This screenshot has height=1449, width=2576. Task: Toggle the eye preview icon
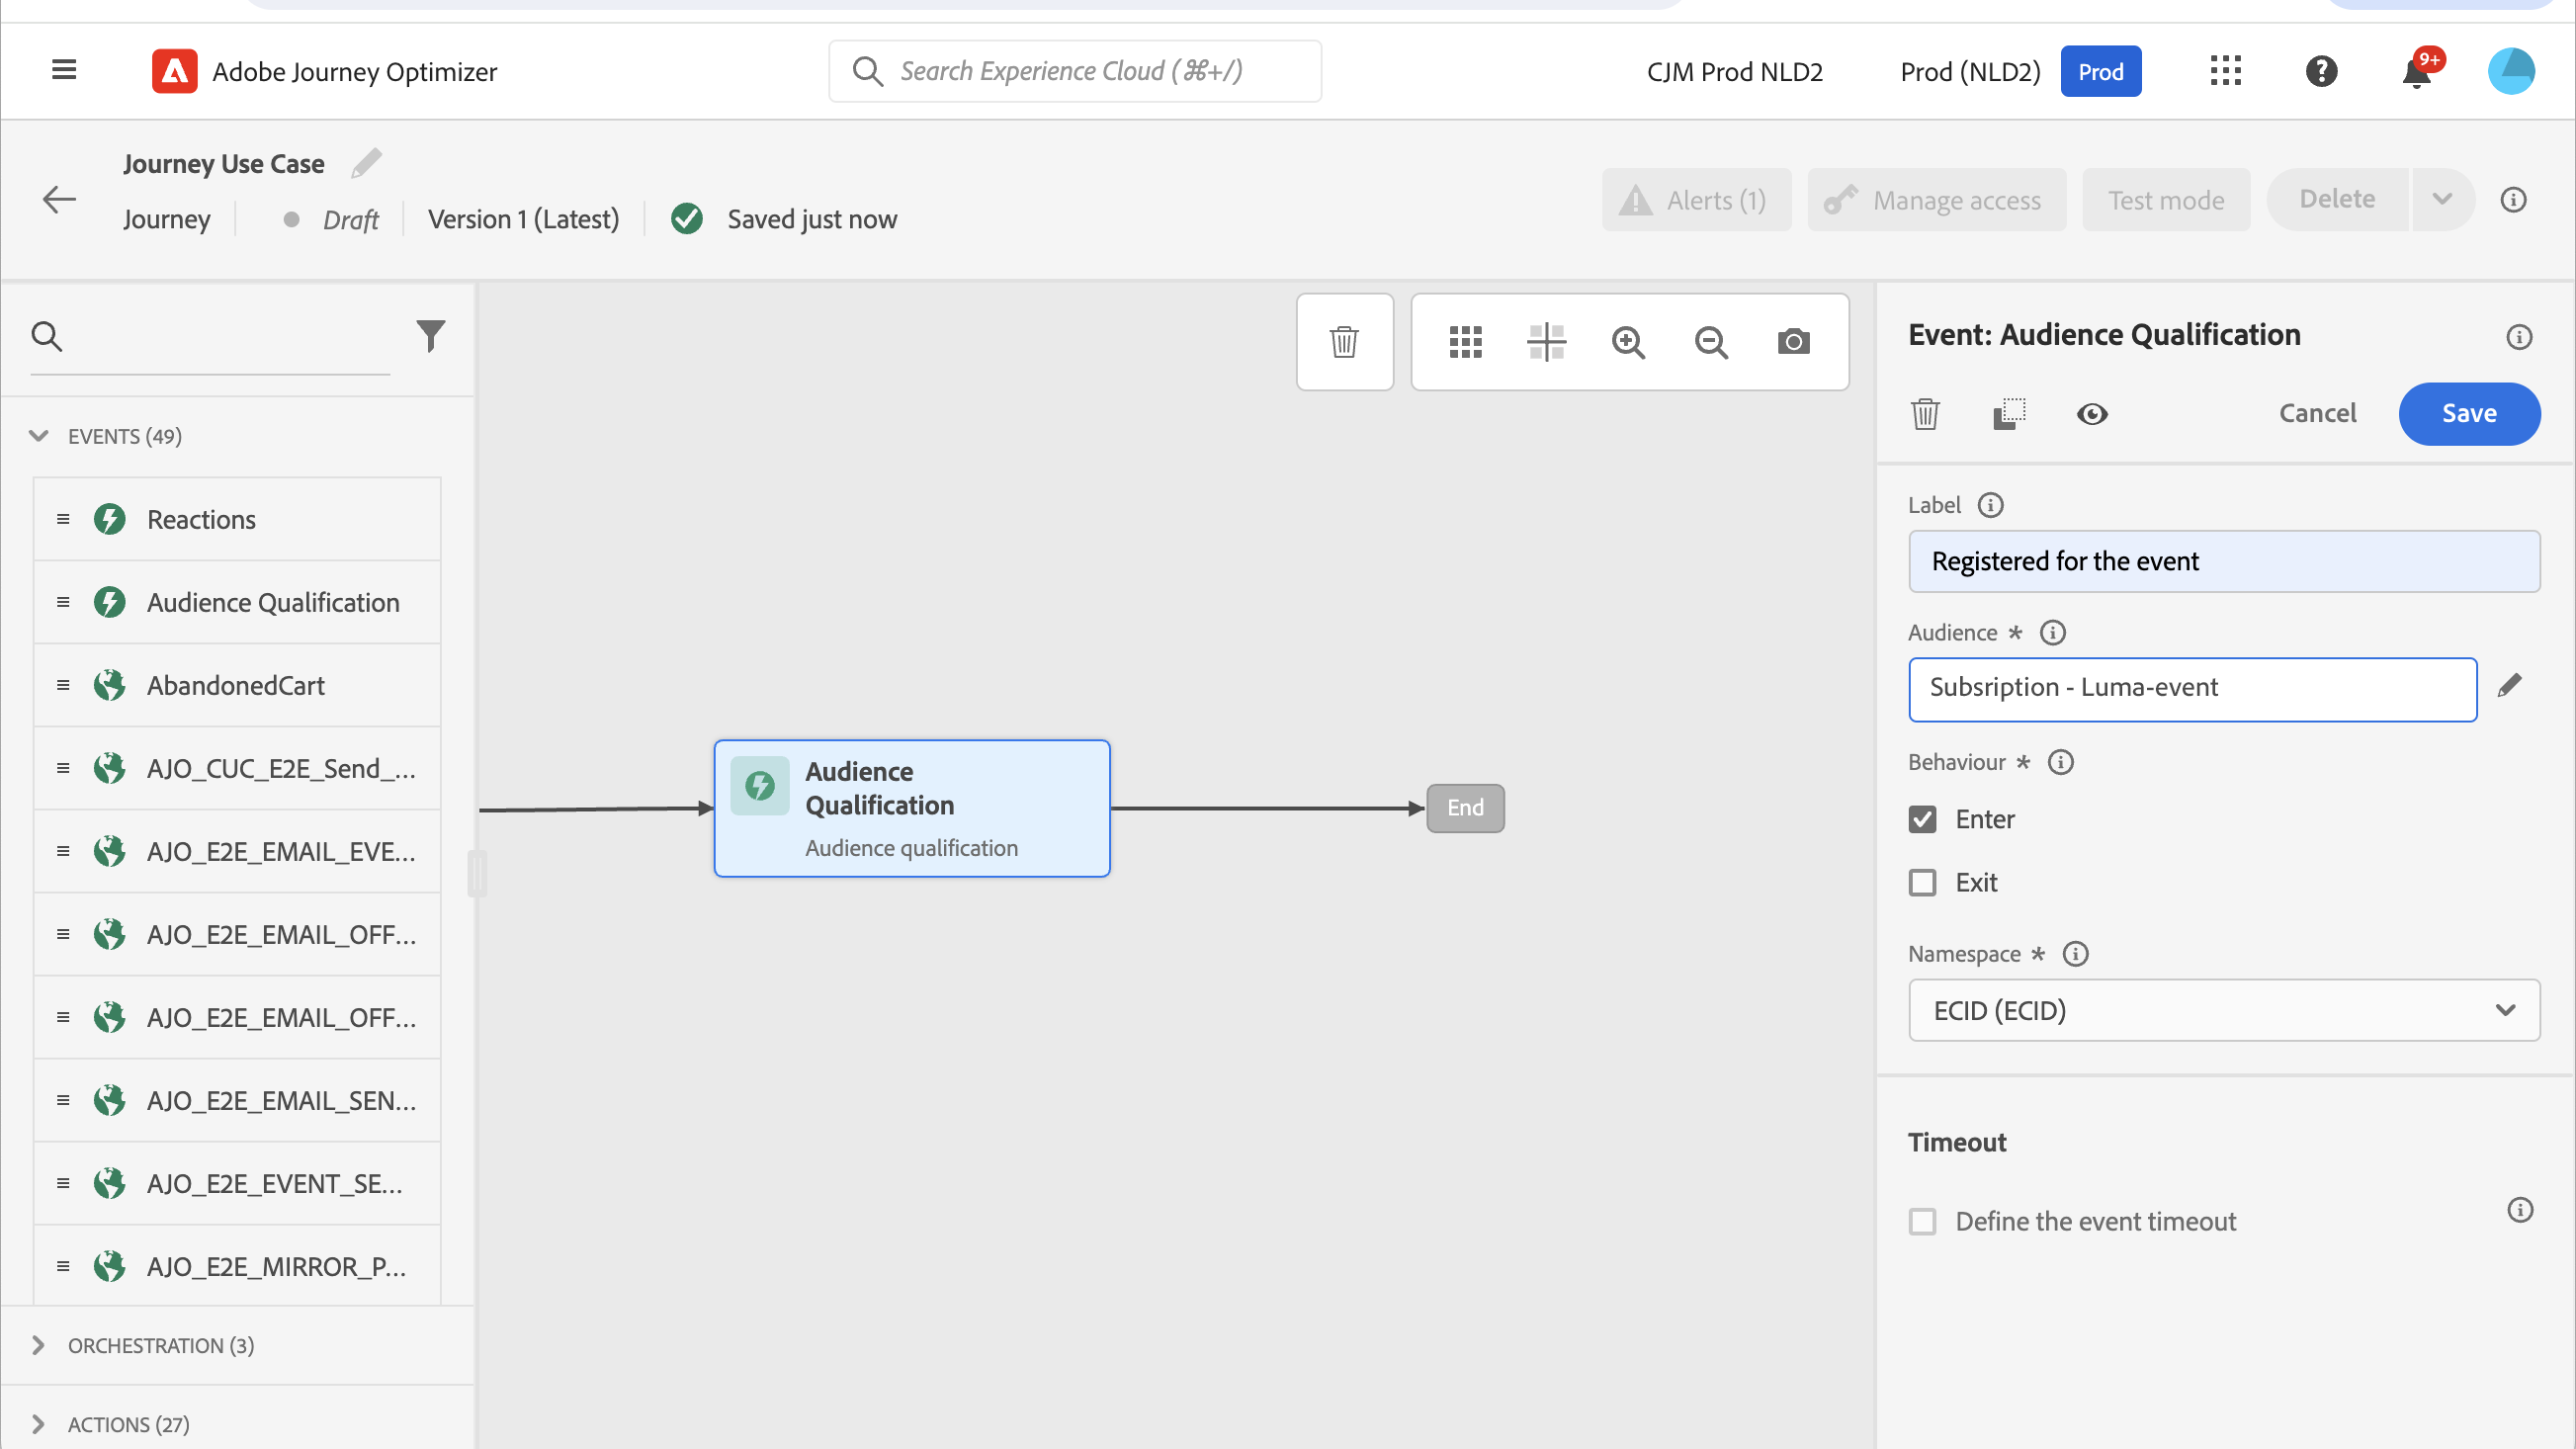point(2092,414)
